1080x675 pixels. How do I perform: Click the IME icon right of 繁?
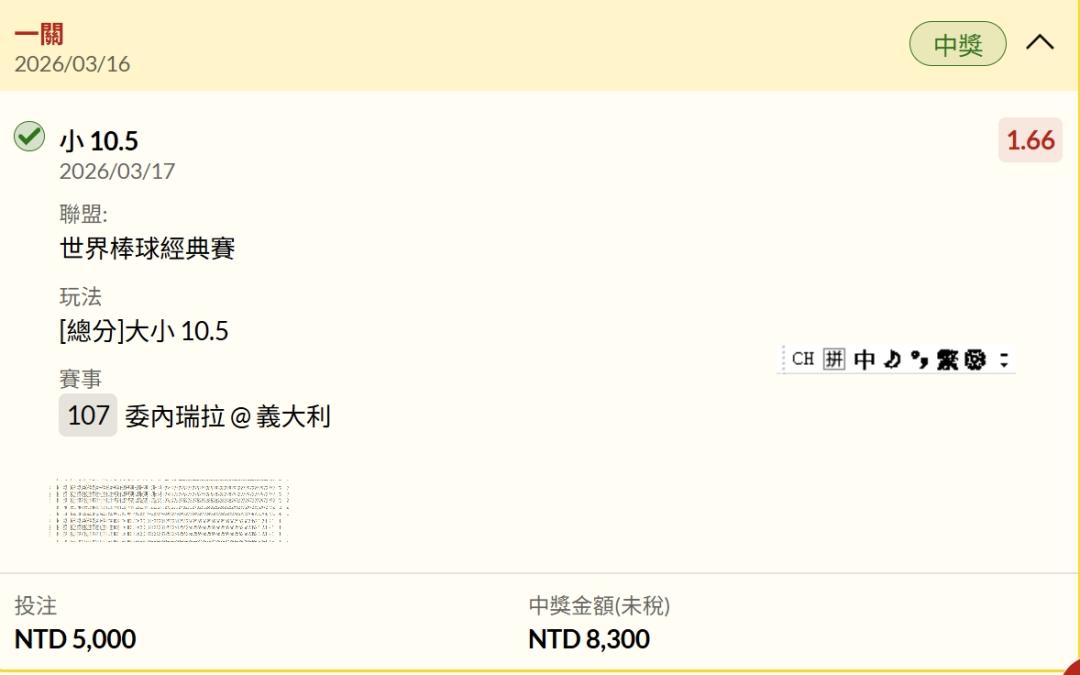coord(975,359)
